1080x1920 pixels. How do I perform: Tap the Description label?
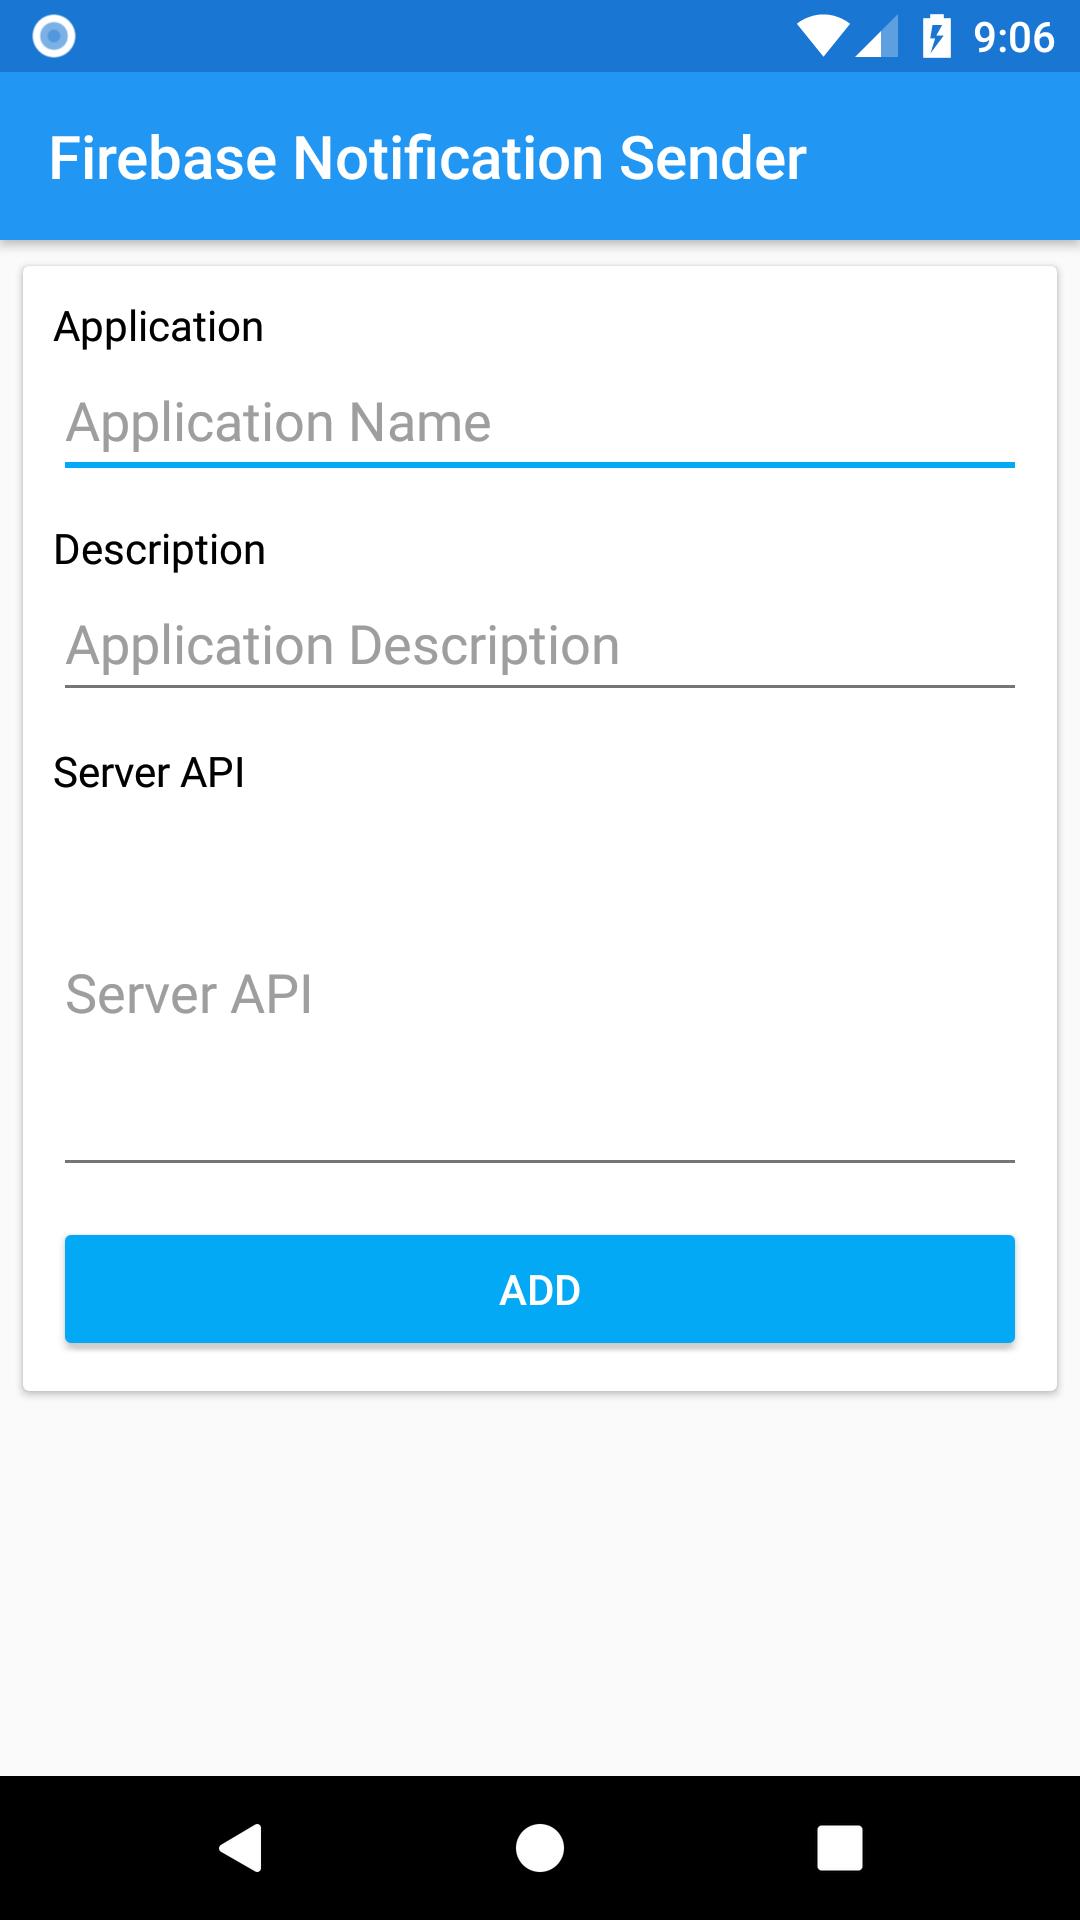[x=160, y=550]
